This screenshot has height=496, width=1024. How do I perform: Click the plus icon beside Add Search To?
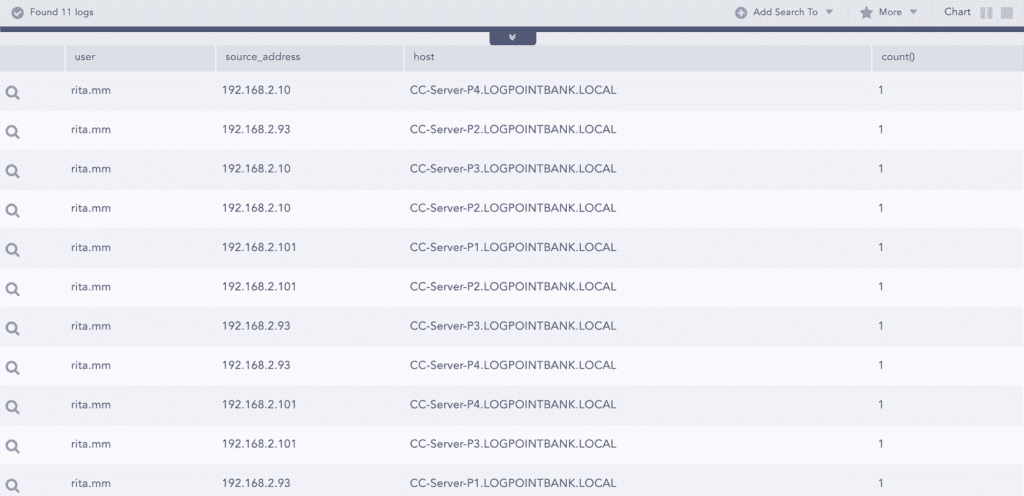point(741,13)
